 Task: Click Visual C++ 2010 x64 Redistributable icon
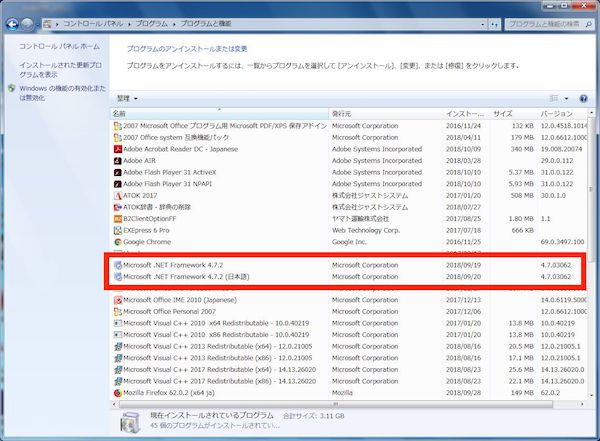click(x=118, y=323)
